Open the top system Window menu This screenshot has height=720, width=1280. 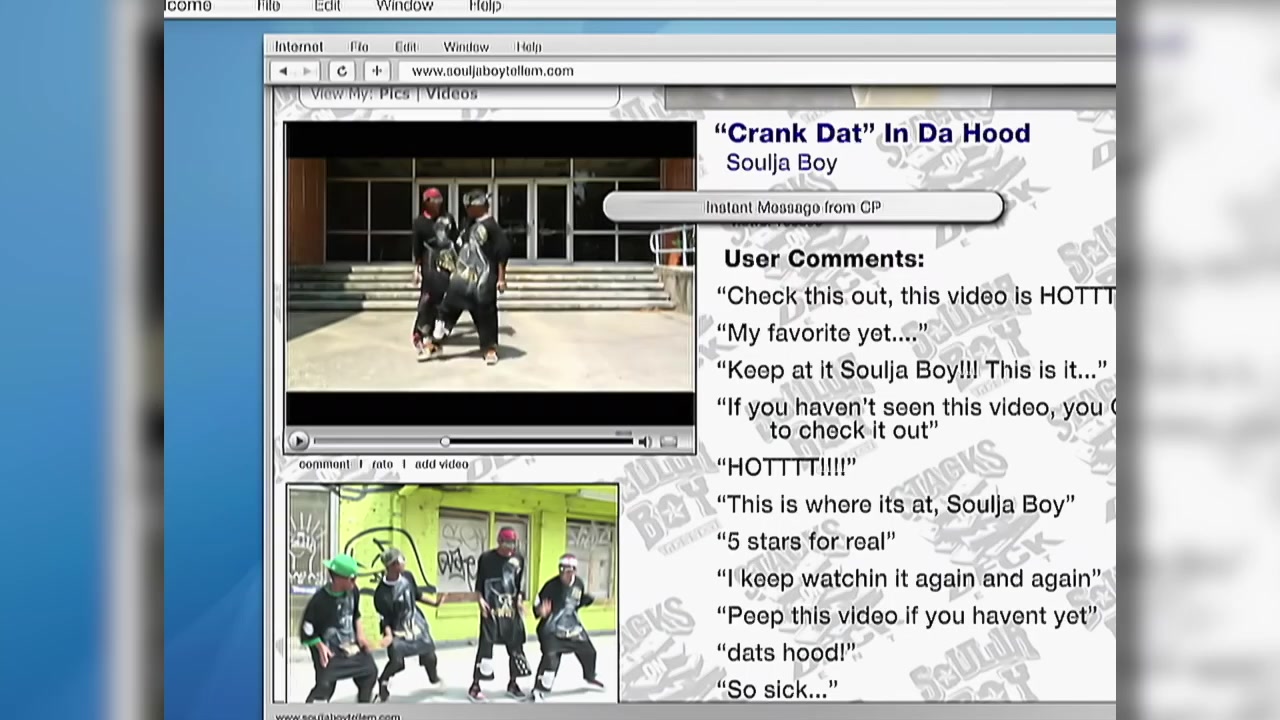pyautogui.click(x=404, y=6)
